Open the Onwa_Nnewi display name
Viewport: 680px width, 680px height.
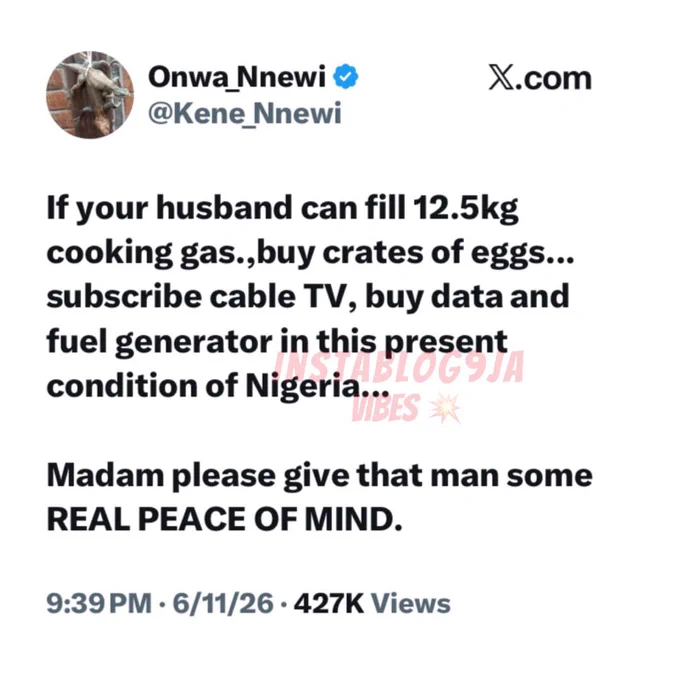coord(237,76)
